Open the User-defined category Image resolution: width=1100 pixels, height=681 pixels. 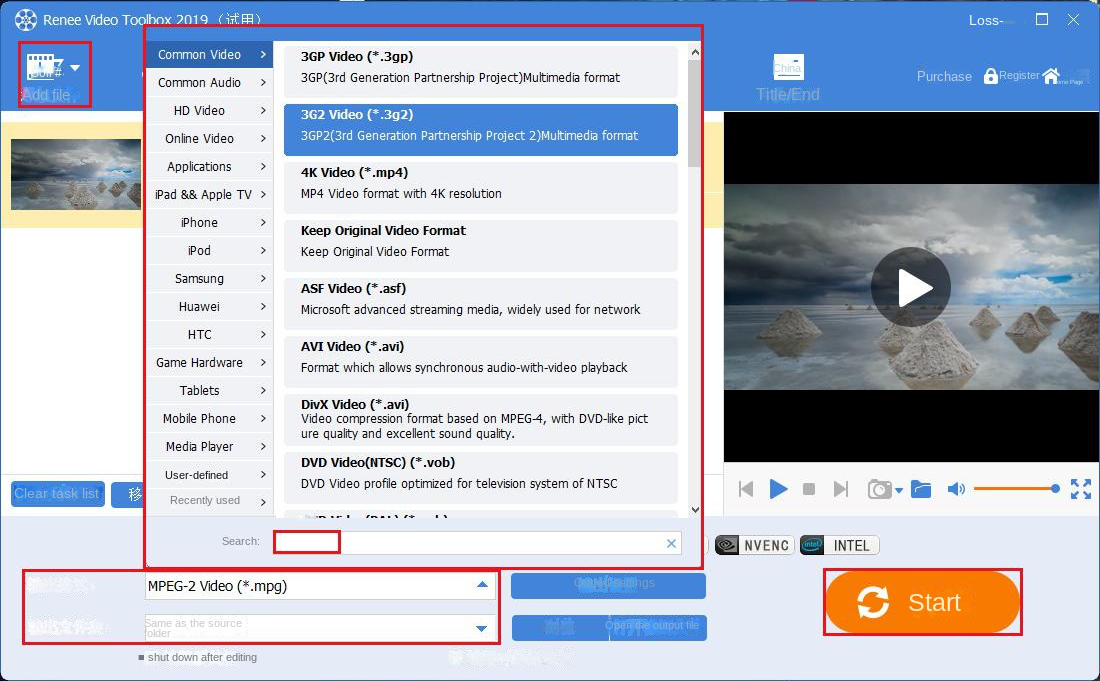point(209,475)
